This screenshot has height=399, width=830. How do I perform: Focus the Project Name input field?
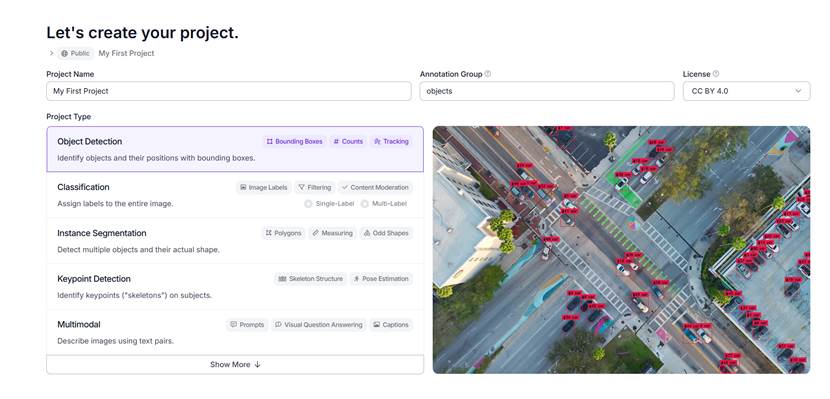click(x=229, y=91)
